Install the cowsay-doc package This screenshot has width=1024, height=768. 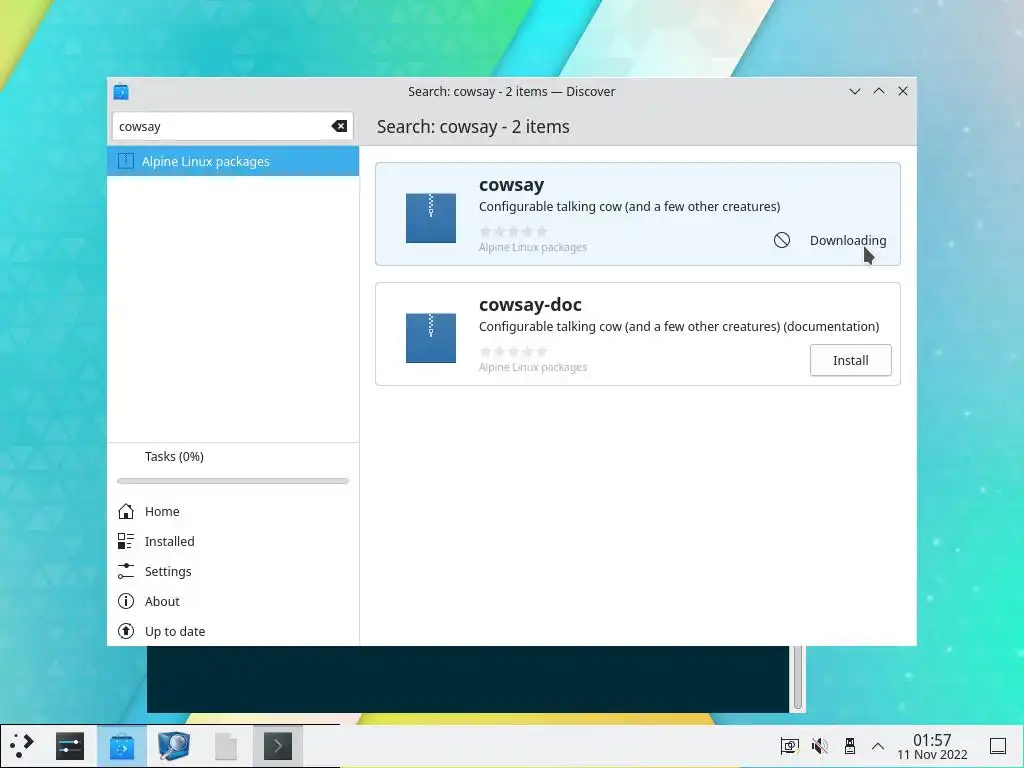pyautogui.click(x=850, y=360)
